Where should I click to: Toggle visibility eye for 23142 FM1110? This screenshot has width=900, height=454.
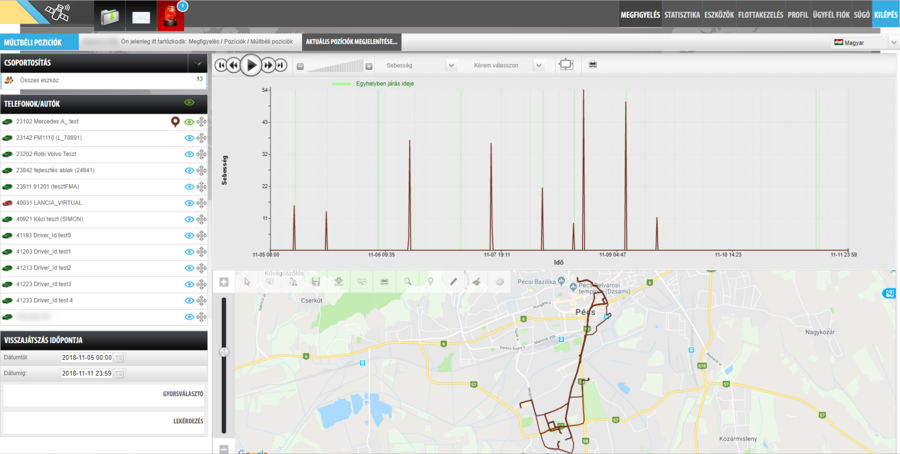[x=188, y=138]
